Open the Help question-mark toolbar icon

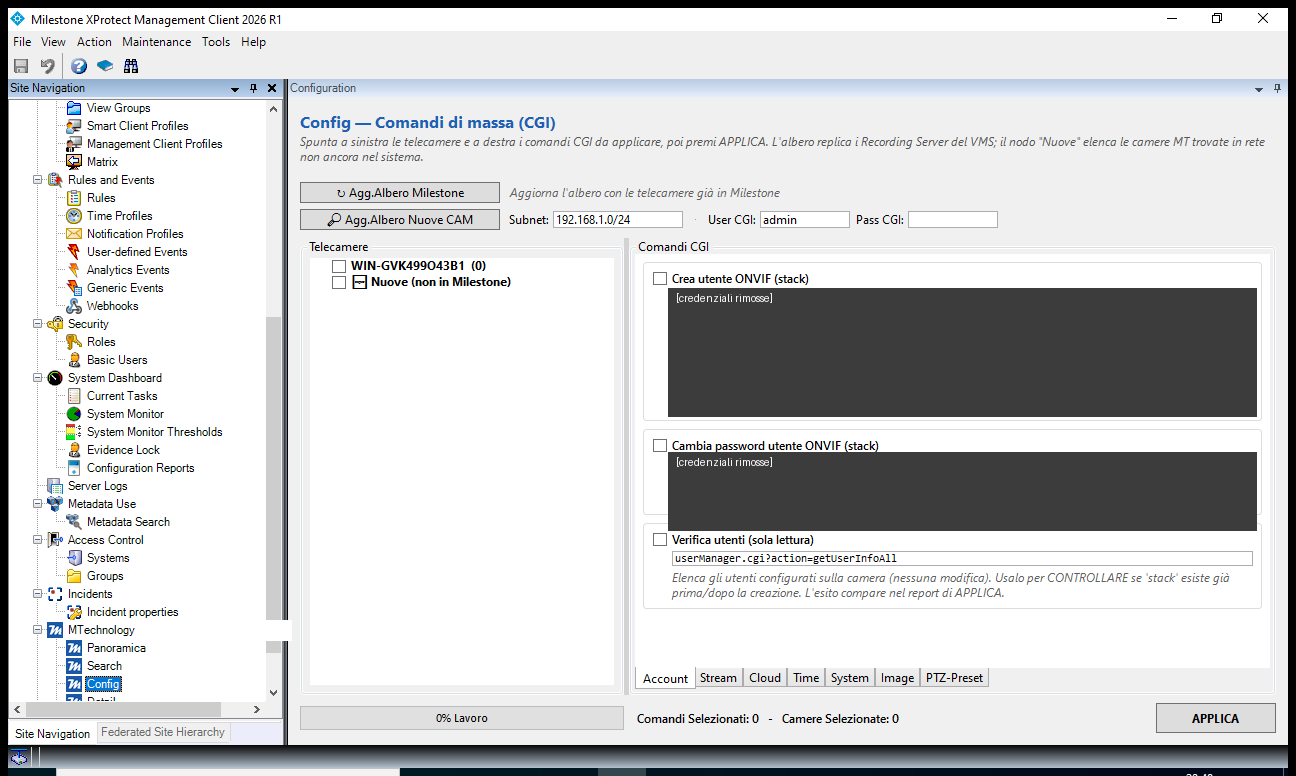point(79,66)
